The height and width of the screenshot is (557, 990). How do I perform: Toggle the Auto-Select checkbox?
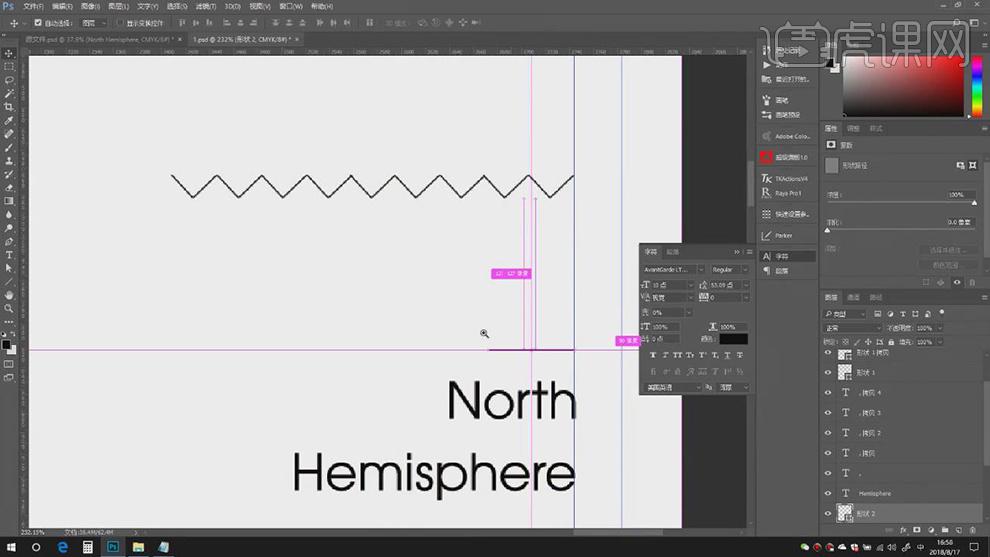click(38, 23)
